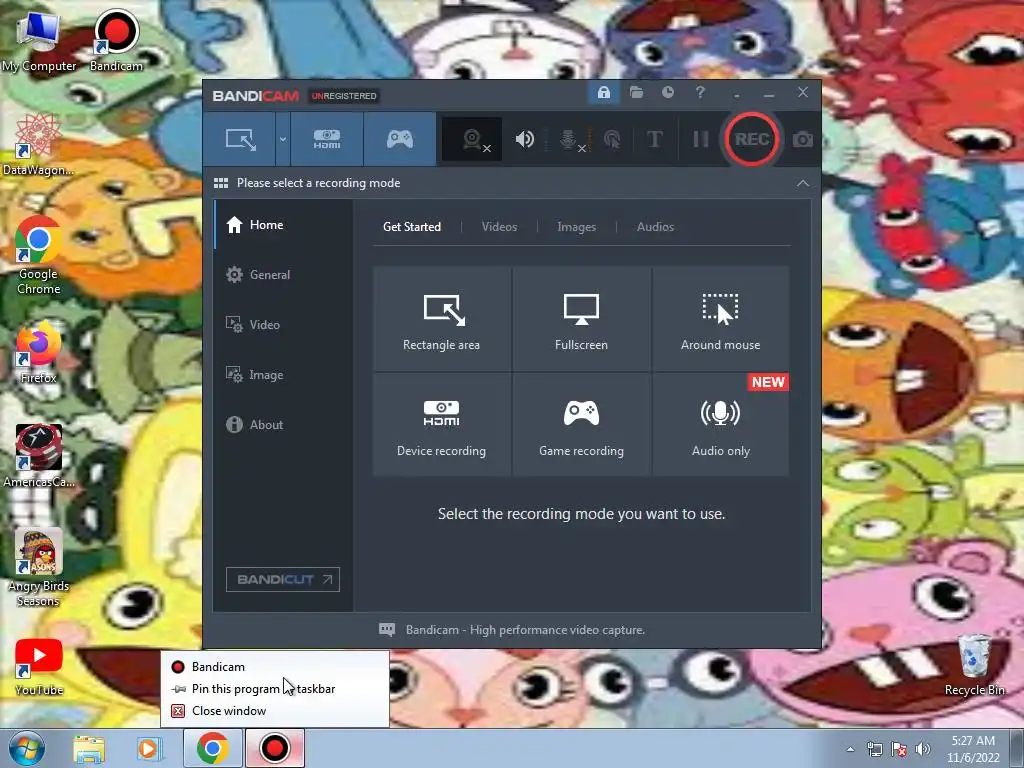
Task: Select the HDMI device recording mode in toolbar
Action: [x=327, y=139]
